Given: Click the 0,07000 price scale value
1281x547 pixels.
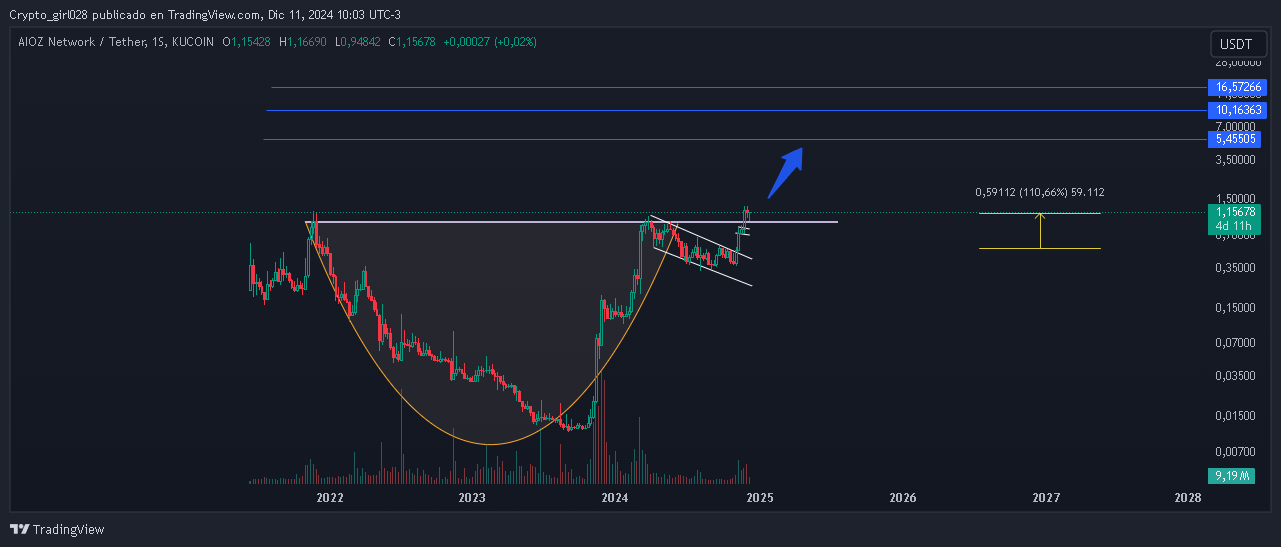Looking at the screenshot, I should point(1235,343).
